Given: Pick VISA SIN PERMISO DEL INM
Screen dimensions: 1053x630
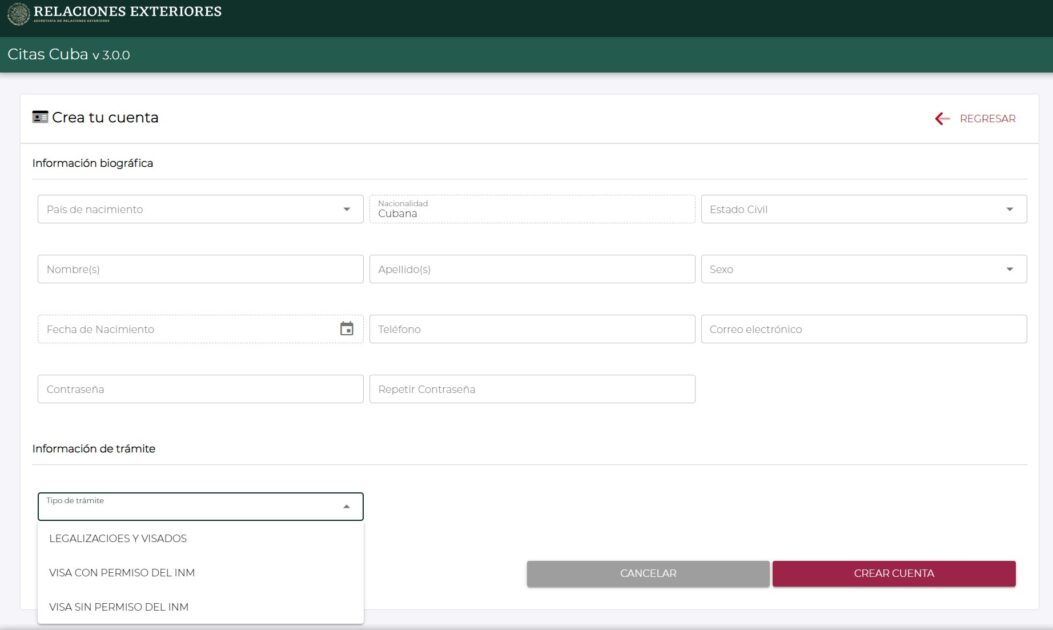Looking at the screenshot, I should point(119,607).
